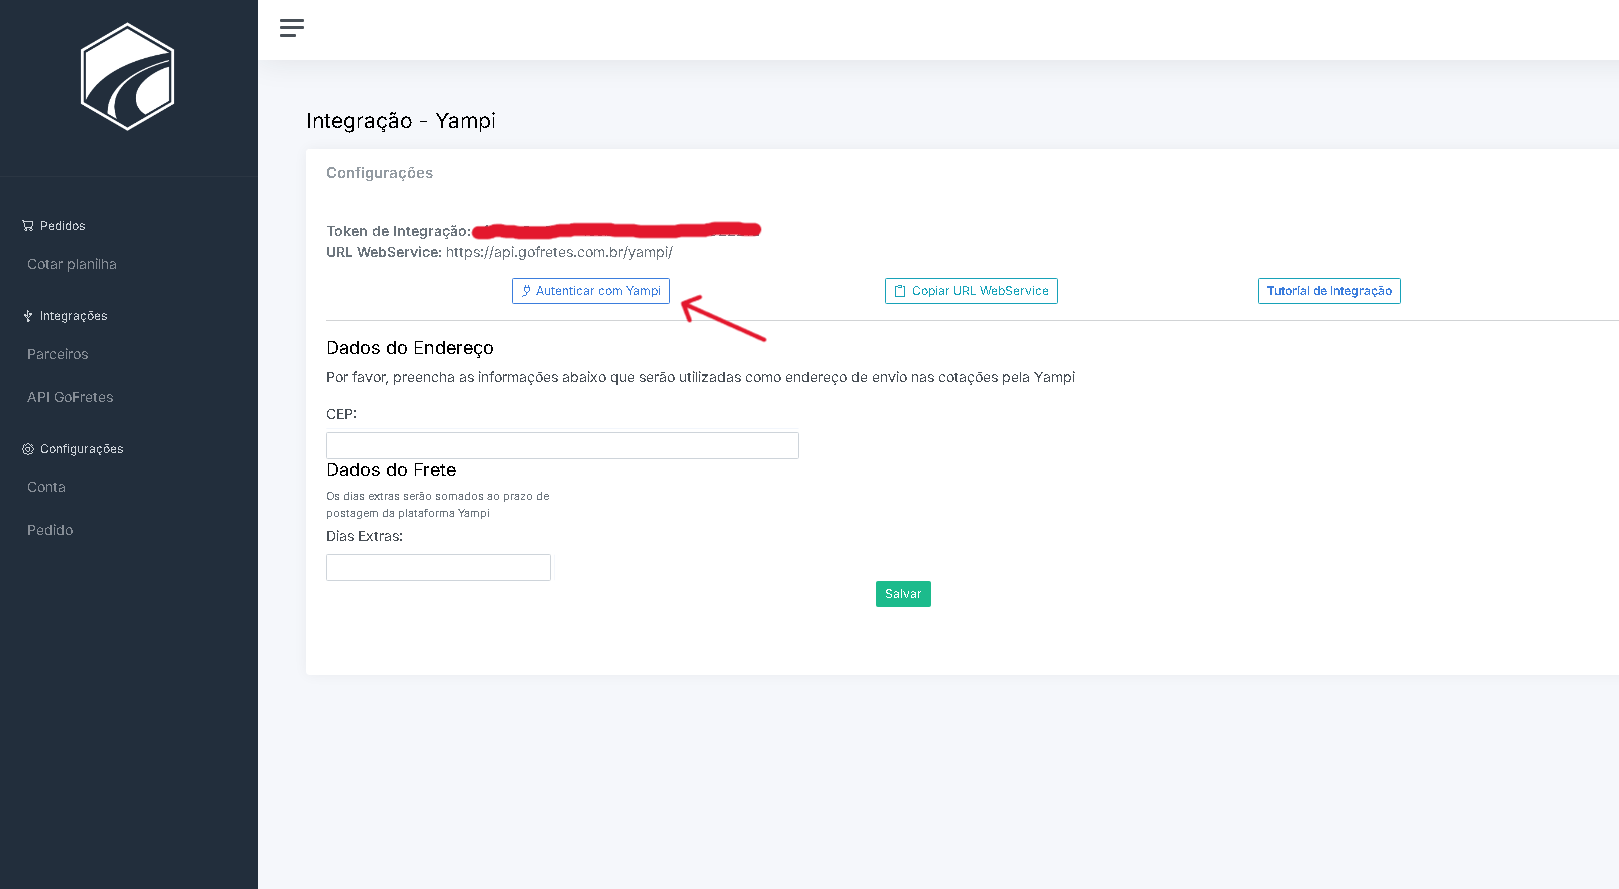Select the Integrações sidebar heading

(73, 316)
